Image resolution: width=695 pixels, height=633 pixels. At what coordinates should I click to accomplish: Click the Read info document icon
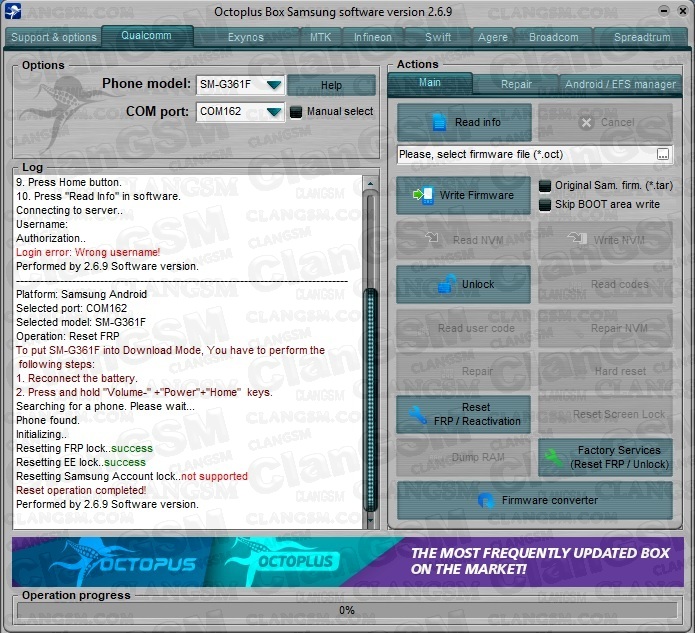coord(439,122)
